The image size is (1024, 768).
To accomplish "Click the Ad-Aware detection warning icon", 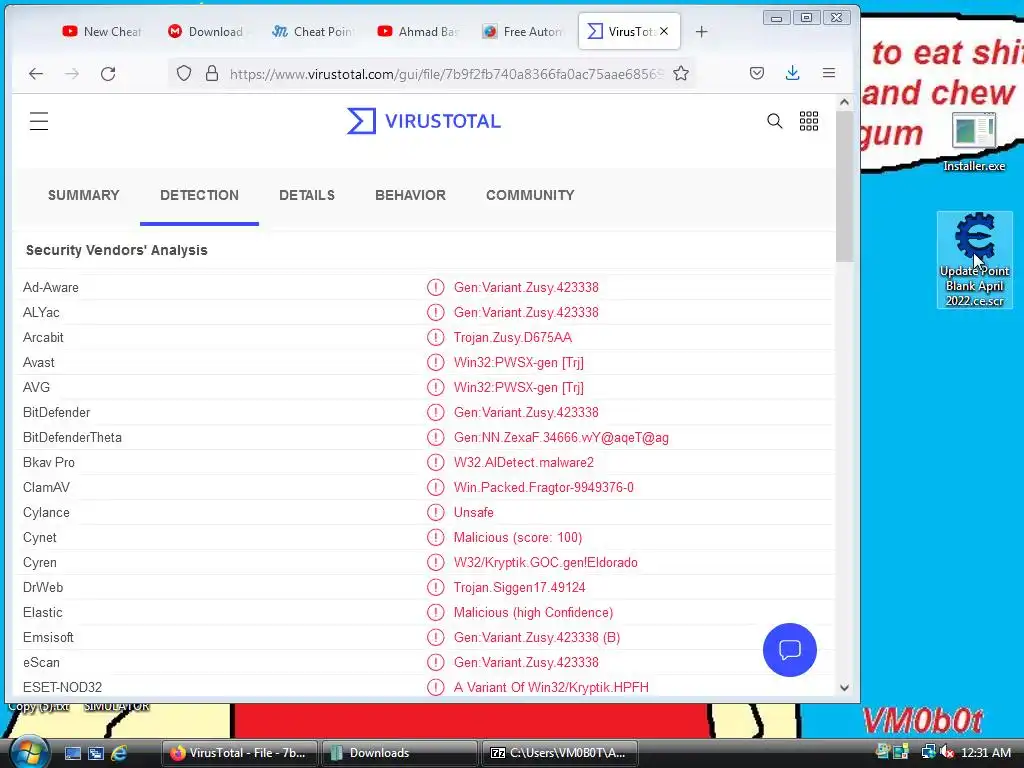I will (436, 287).
